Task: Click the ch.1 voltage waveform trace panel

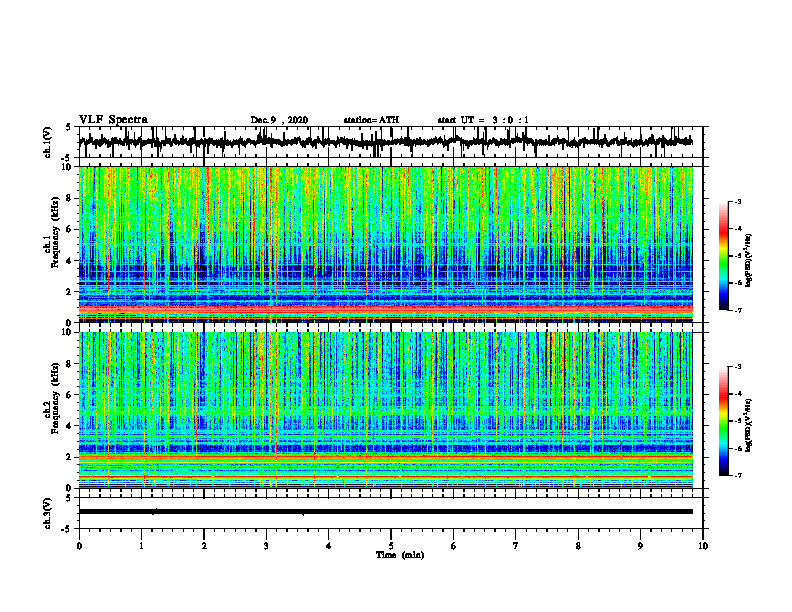Action: (x=391, y=142)
